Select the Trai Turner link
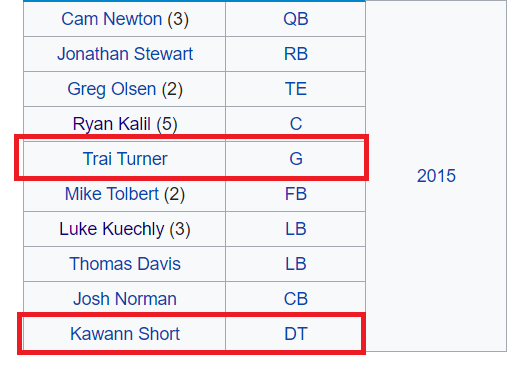522x368 pixels. tap(125, 159)
